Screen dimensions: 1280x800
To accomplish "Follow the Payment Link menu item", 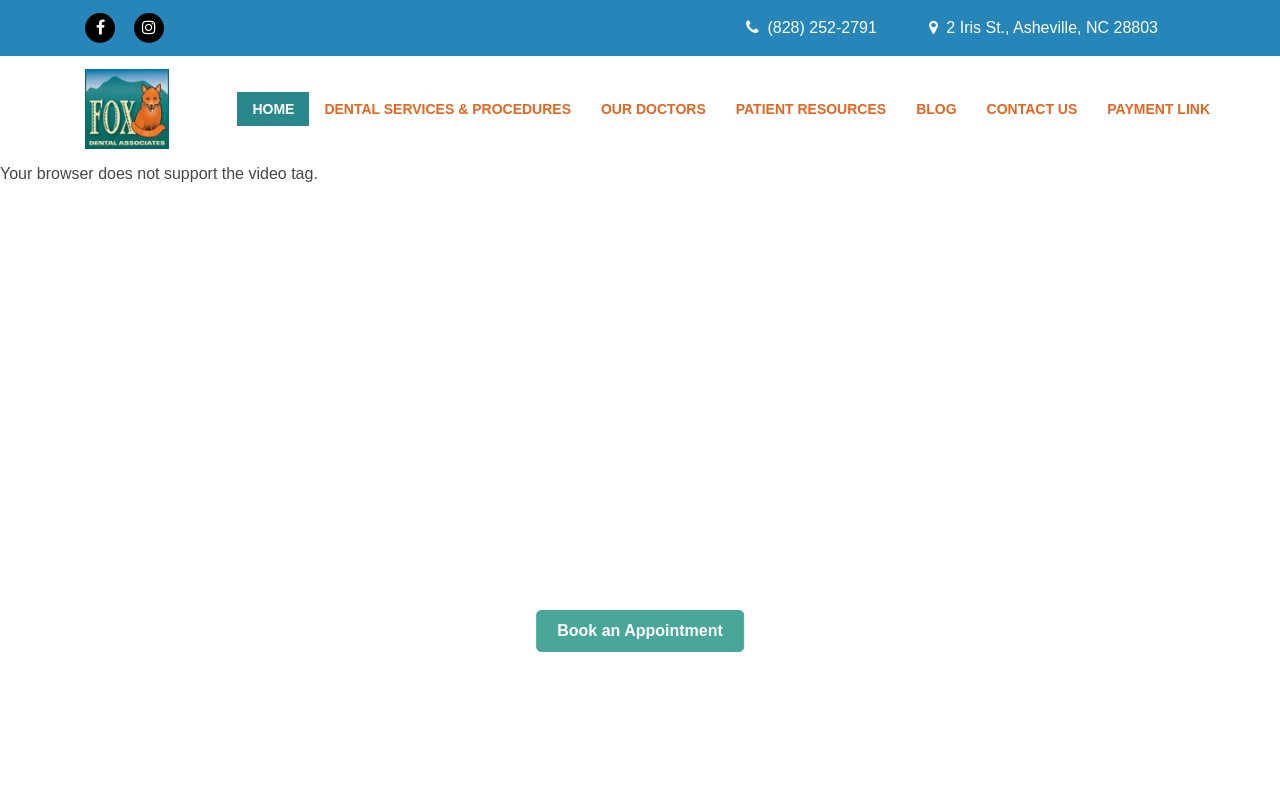I will [1158, 109].
